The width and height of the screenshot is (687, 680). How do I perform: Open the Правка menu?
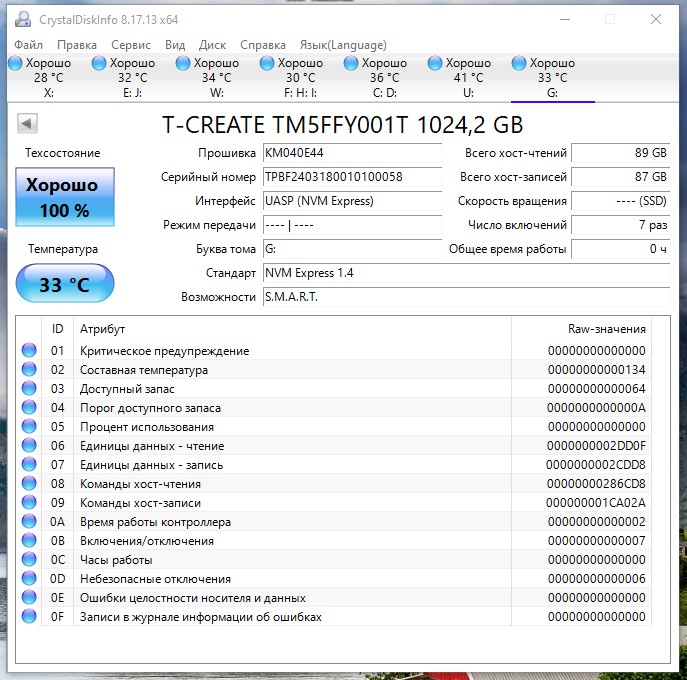77,45
